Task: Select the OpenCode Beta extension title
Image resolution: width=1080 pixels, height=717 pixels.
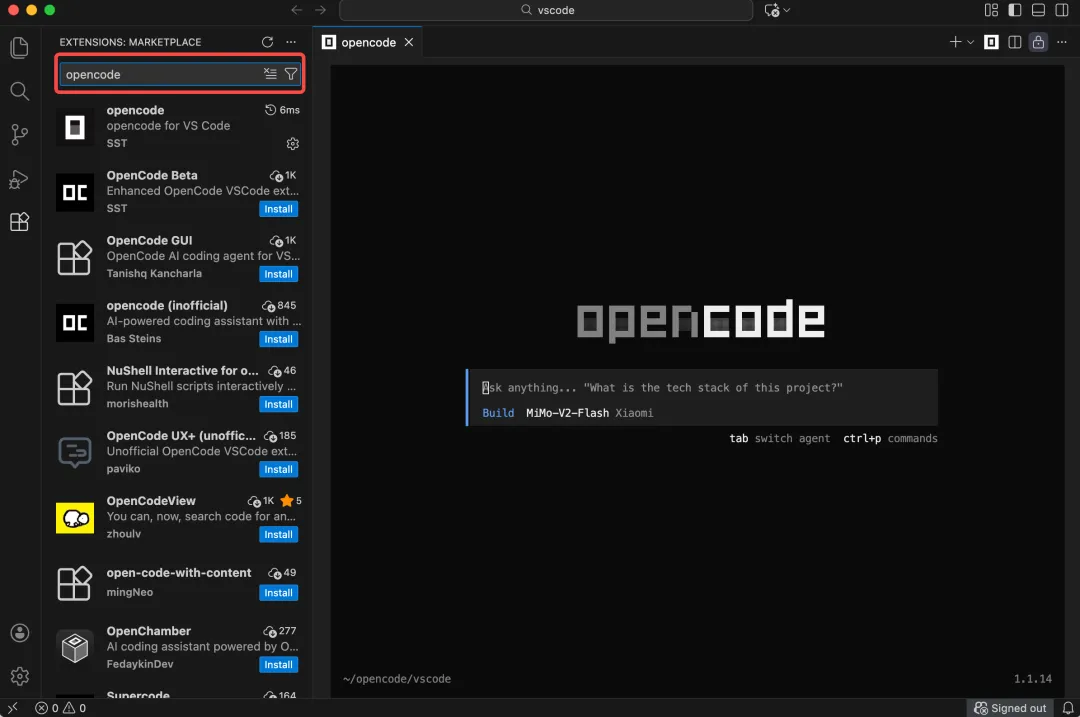Action: [x=152, y=175]
